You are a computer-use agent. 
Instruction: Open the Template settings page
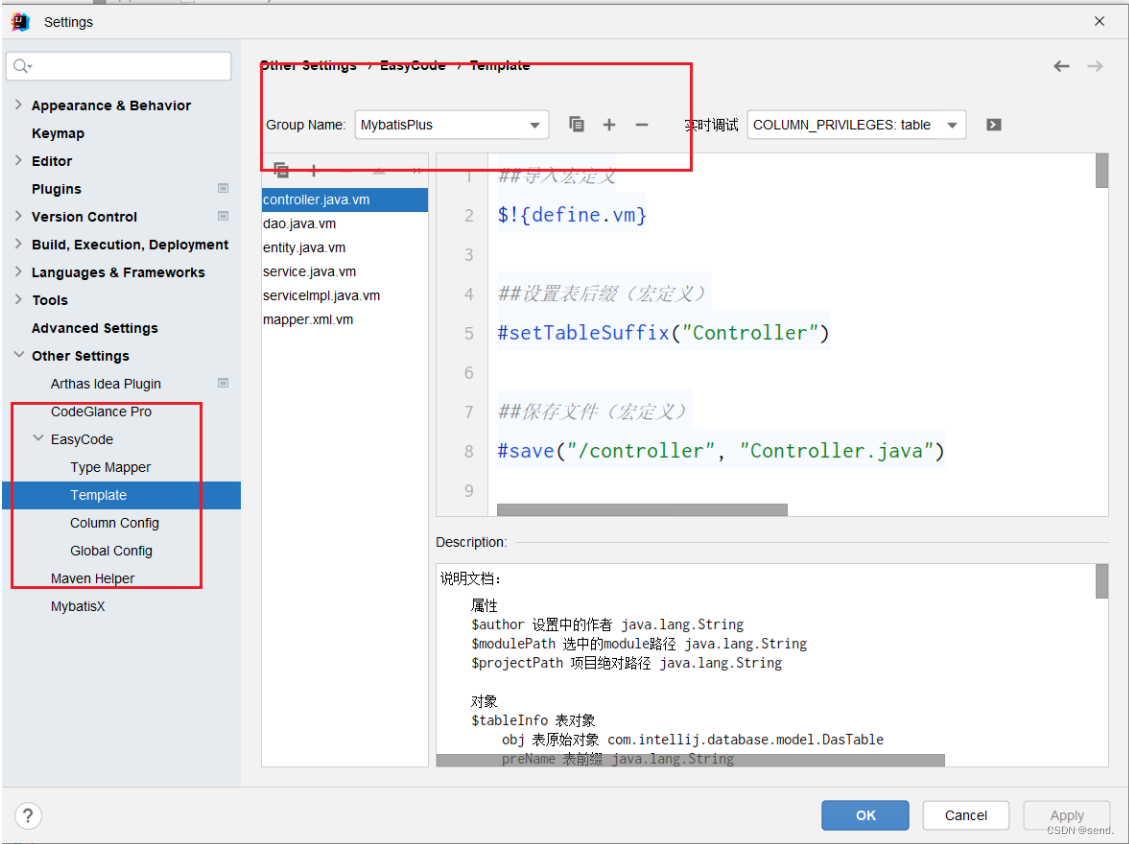click(x=98, y=495)
